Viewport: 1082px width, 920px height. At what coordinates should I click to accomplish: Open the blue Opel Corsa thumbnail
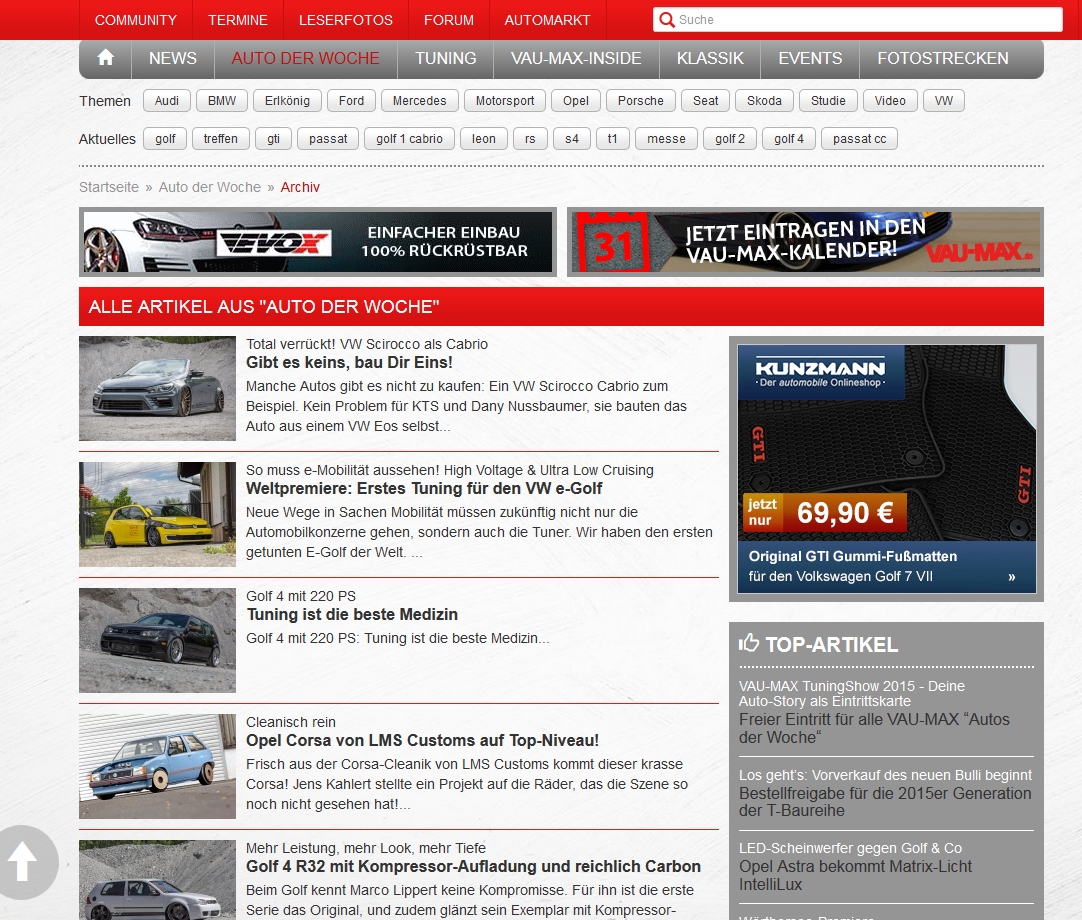tap(157, 766)
